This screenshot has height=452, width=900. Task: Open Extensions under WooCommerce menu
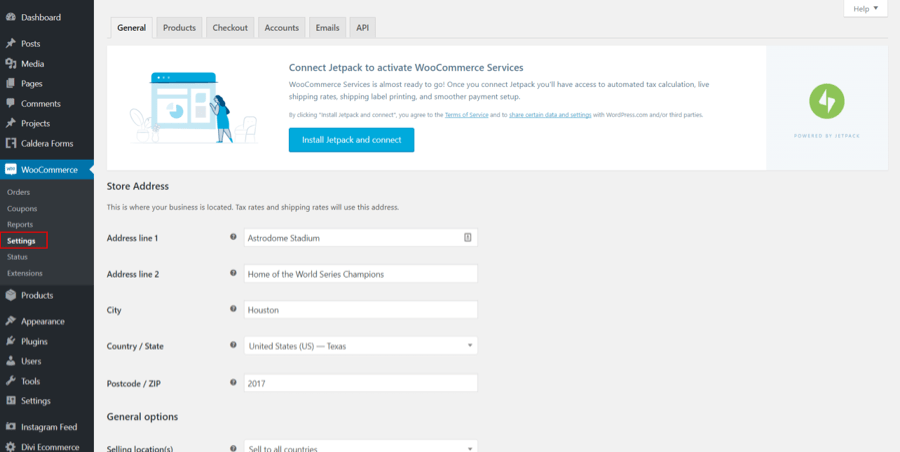coord(25,273)
